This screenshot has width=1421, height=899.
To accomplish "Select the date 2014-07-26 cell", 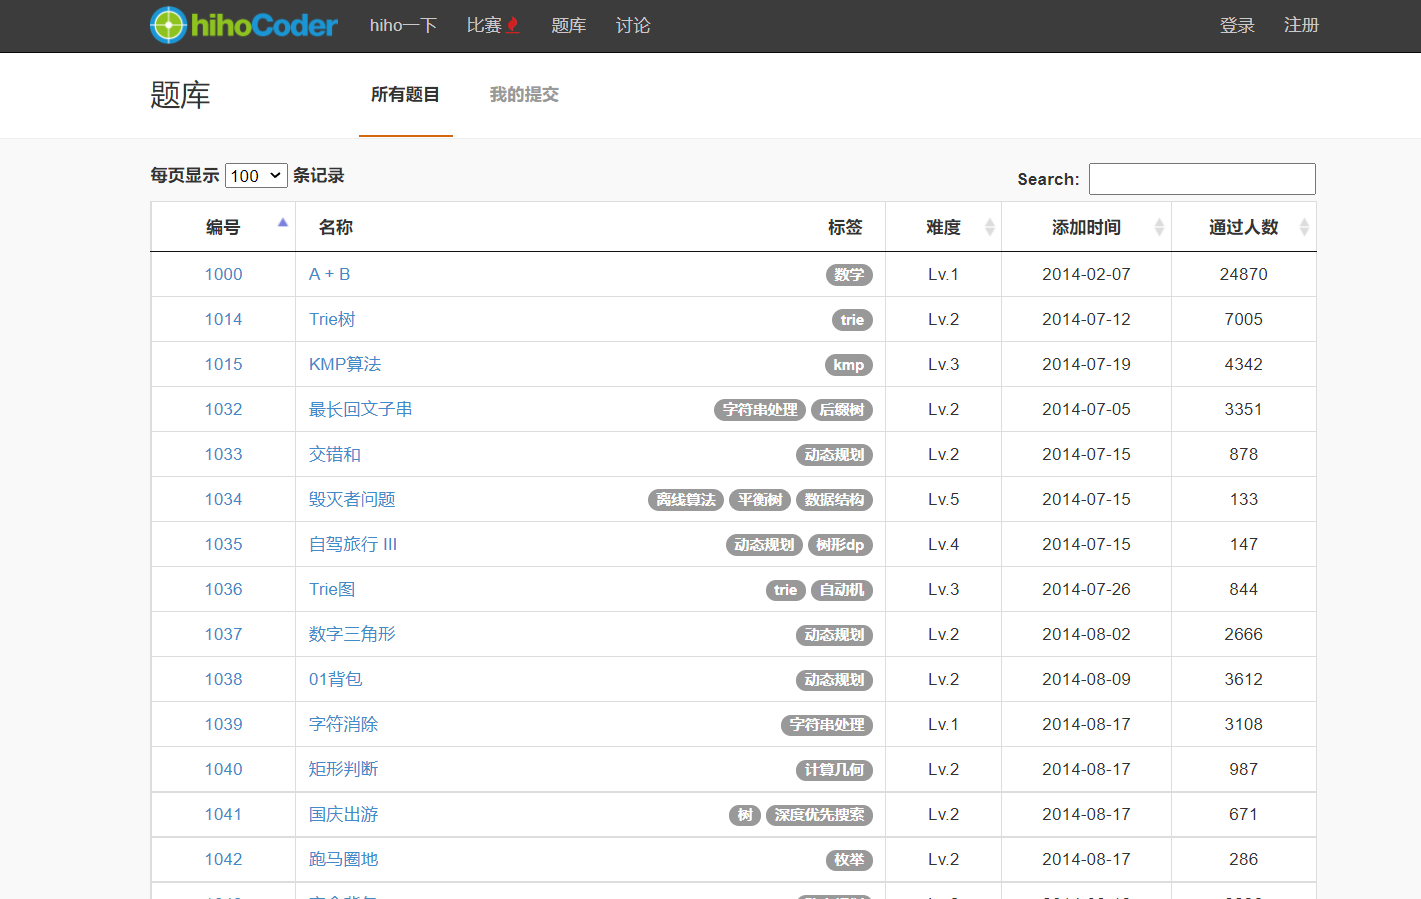I will click(x=1086, y=589).
